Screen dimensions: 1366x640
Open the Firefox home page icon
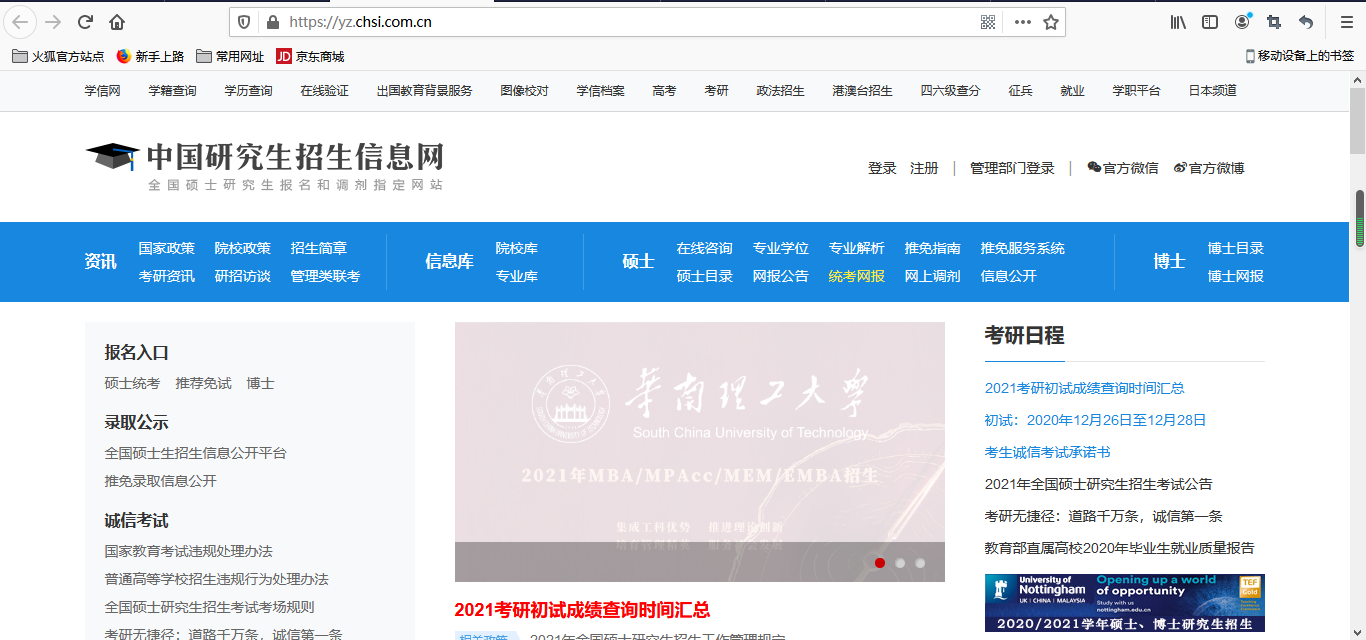117,22
